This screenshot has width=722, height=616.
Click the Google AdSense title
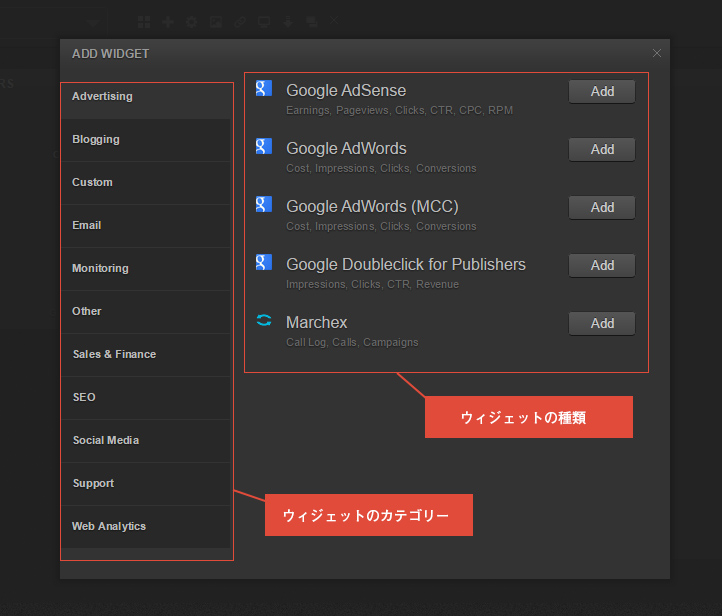click(346, 91)
